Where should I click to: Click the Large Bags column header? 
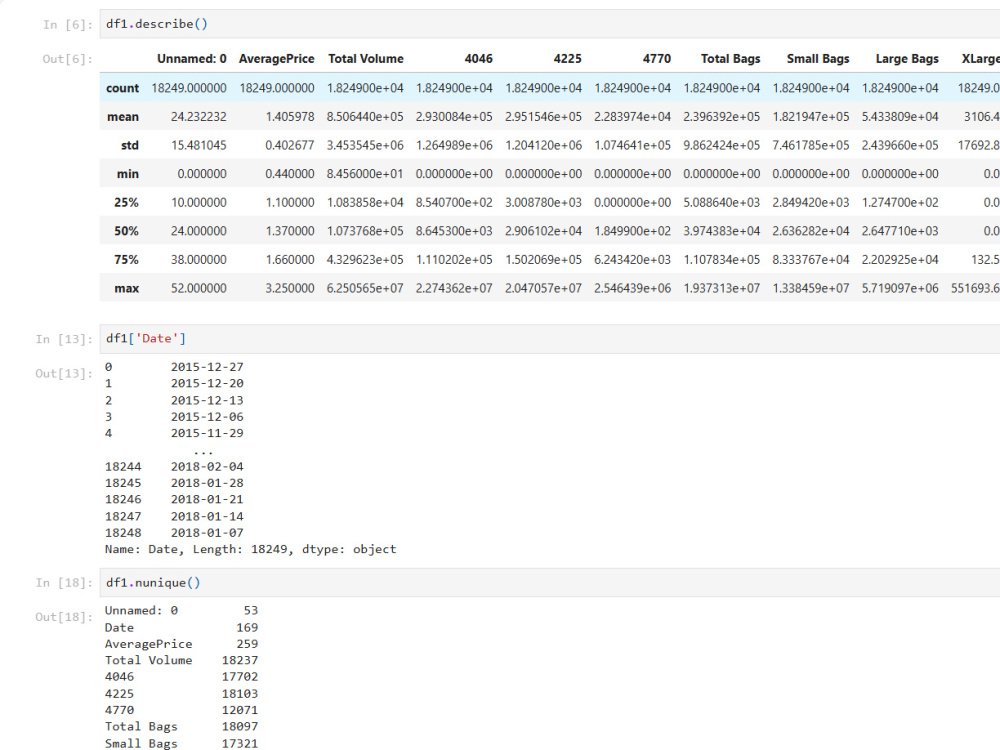pos(907,59)
